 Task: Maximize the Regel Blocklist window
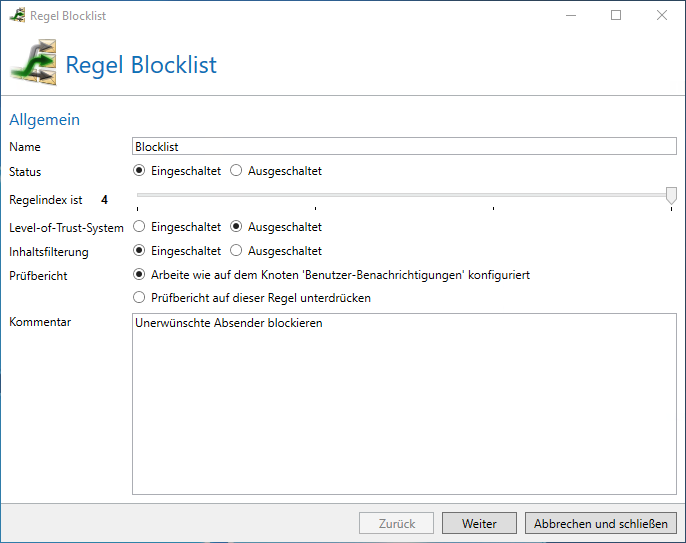coord(616,15)
